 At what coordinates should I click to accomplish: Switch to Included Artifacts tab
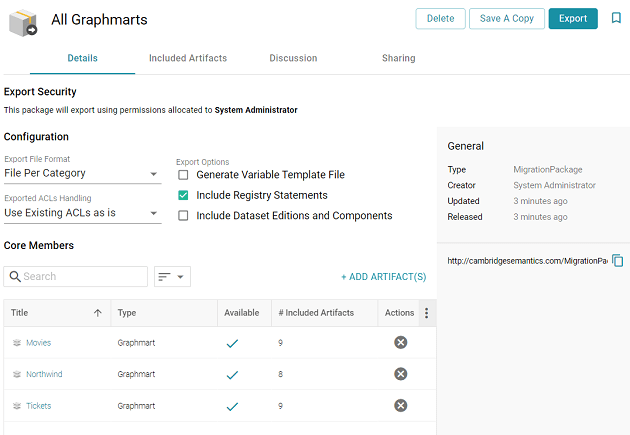click(188, 59)
